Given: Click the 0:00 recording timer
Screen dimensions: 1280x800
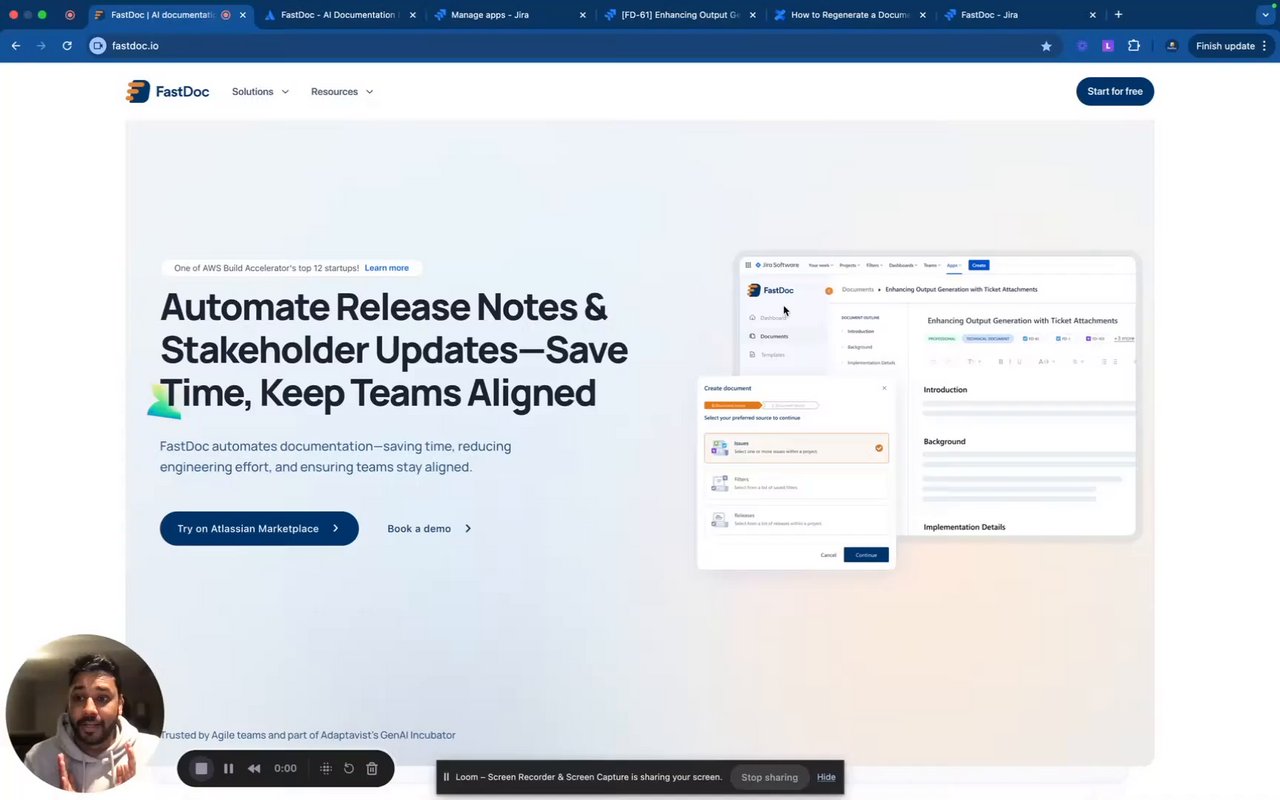Looking at the screenshot, I should click(x=286, y=768).
